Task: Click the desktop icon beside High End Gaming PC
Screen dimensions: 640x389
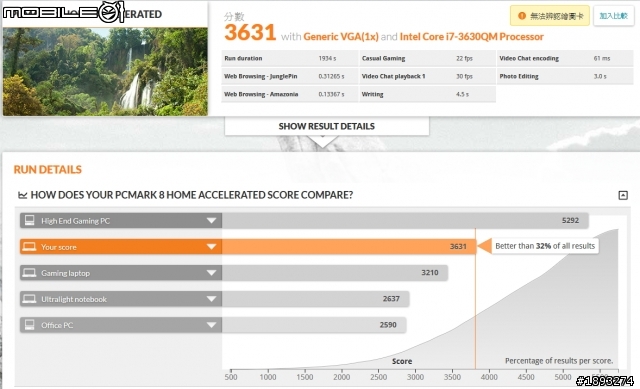Action: coord(29,220)
